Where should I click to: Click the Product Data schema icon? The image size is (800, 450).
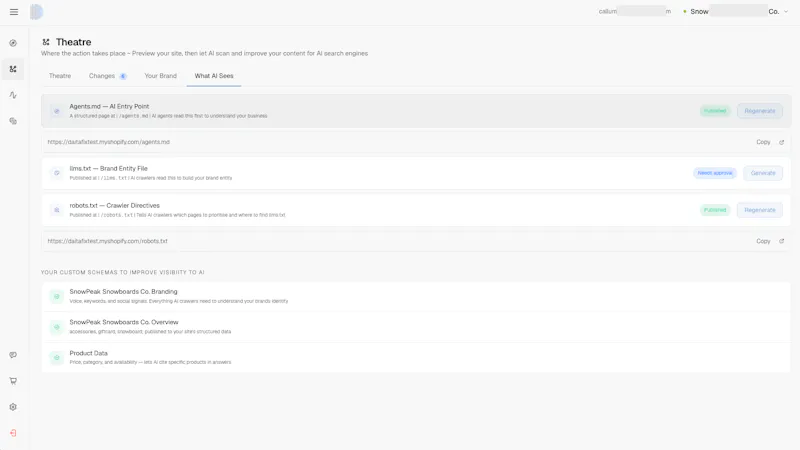[x=57, y=358]
